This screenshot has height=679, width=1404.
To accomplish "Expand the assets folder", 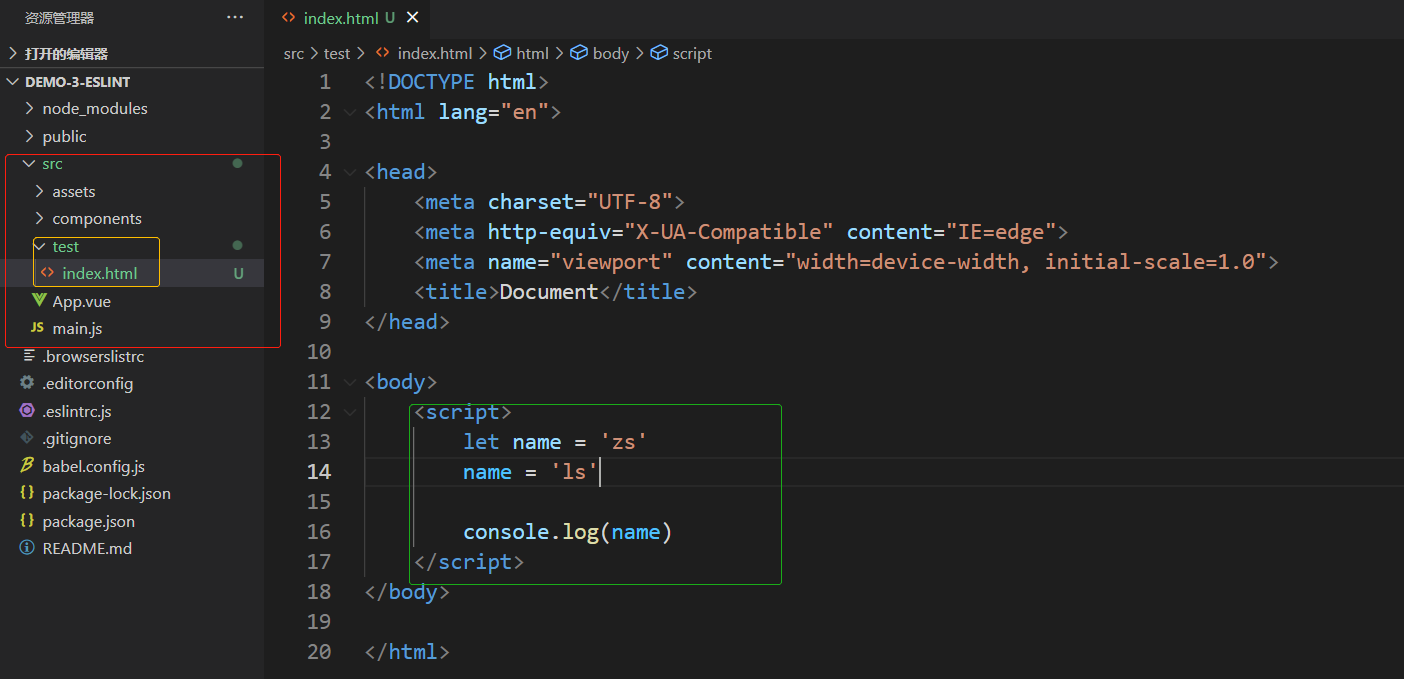I will (132, 191).
